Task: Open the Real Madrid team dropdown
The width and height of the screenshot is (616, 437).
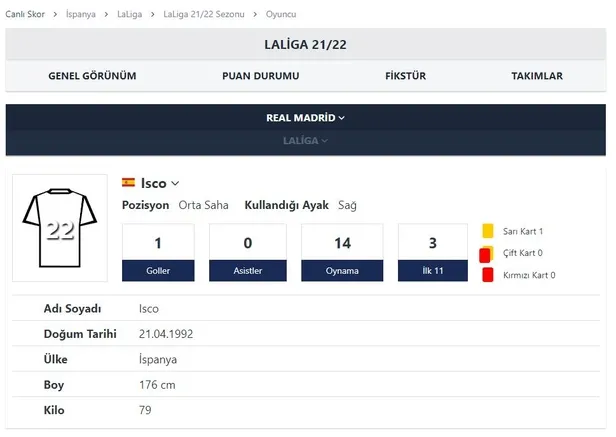Action: pos(305,118)
